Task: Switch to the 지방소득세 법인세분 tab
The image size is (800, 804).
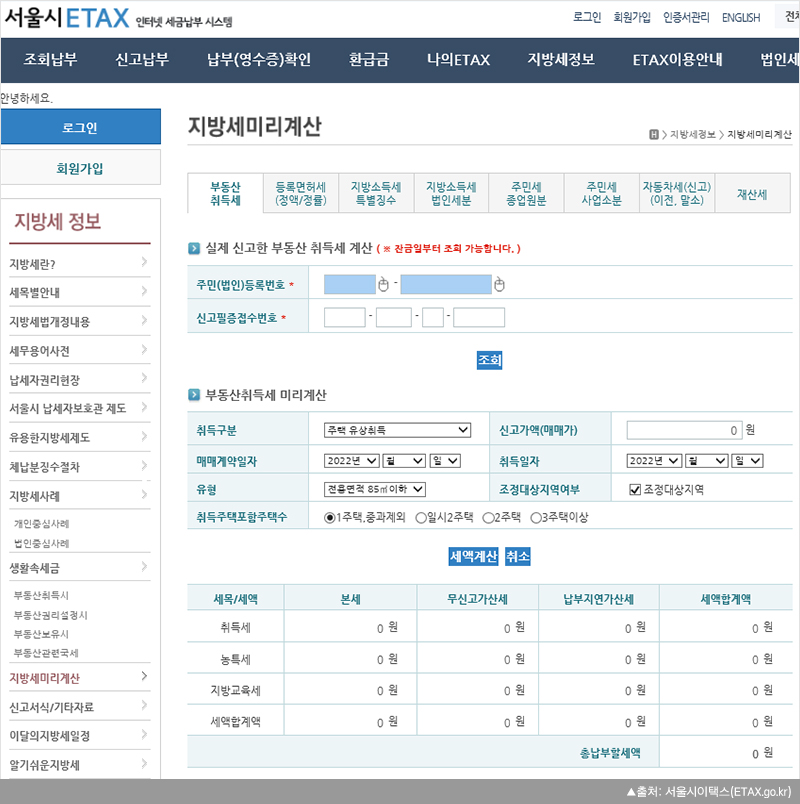Action: tap(451, 193)
